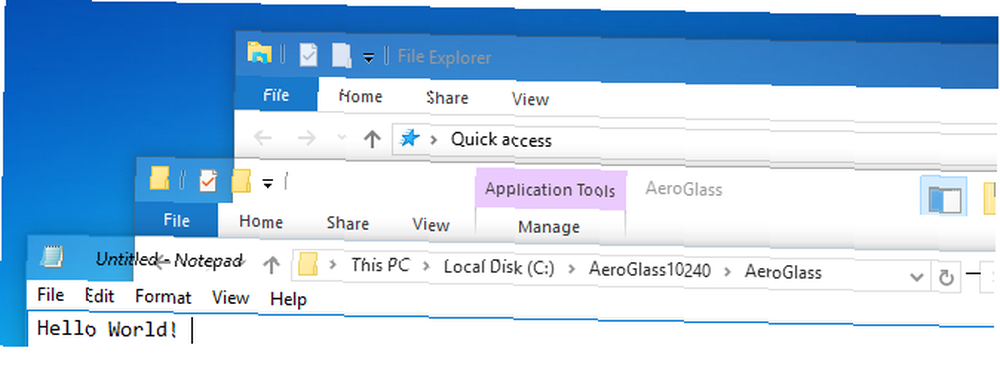Switch to the Share tab in Quick access window
The width and height of the screenshot is (1000, 366).
tap(447, 98)
